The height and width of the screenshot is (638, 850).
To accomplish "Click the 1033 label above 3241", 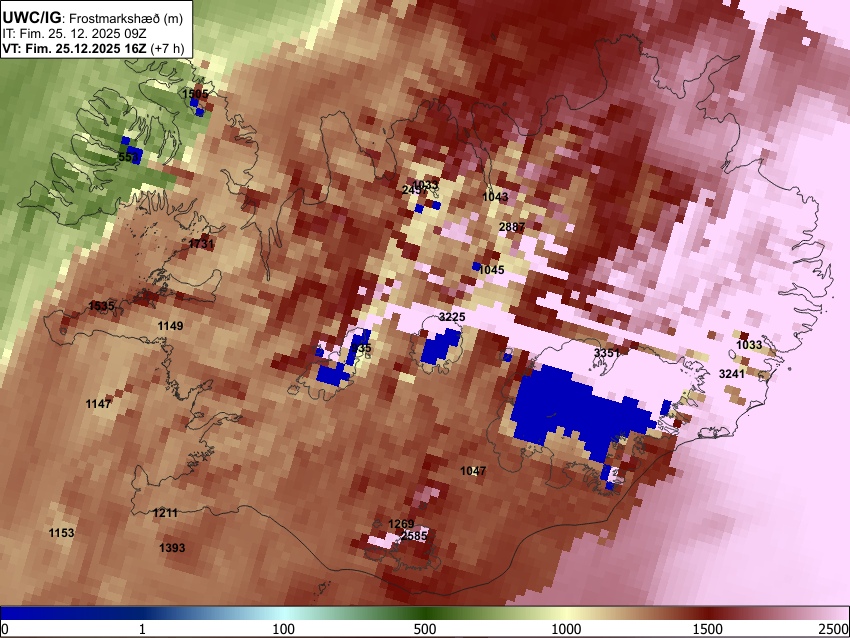I will [749, 345].
